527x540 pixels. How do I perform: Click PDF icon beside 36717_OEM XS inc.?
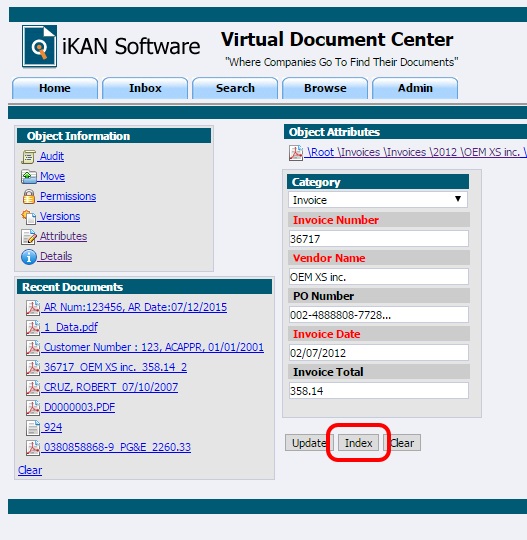click(33, 367)
